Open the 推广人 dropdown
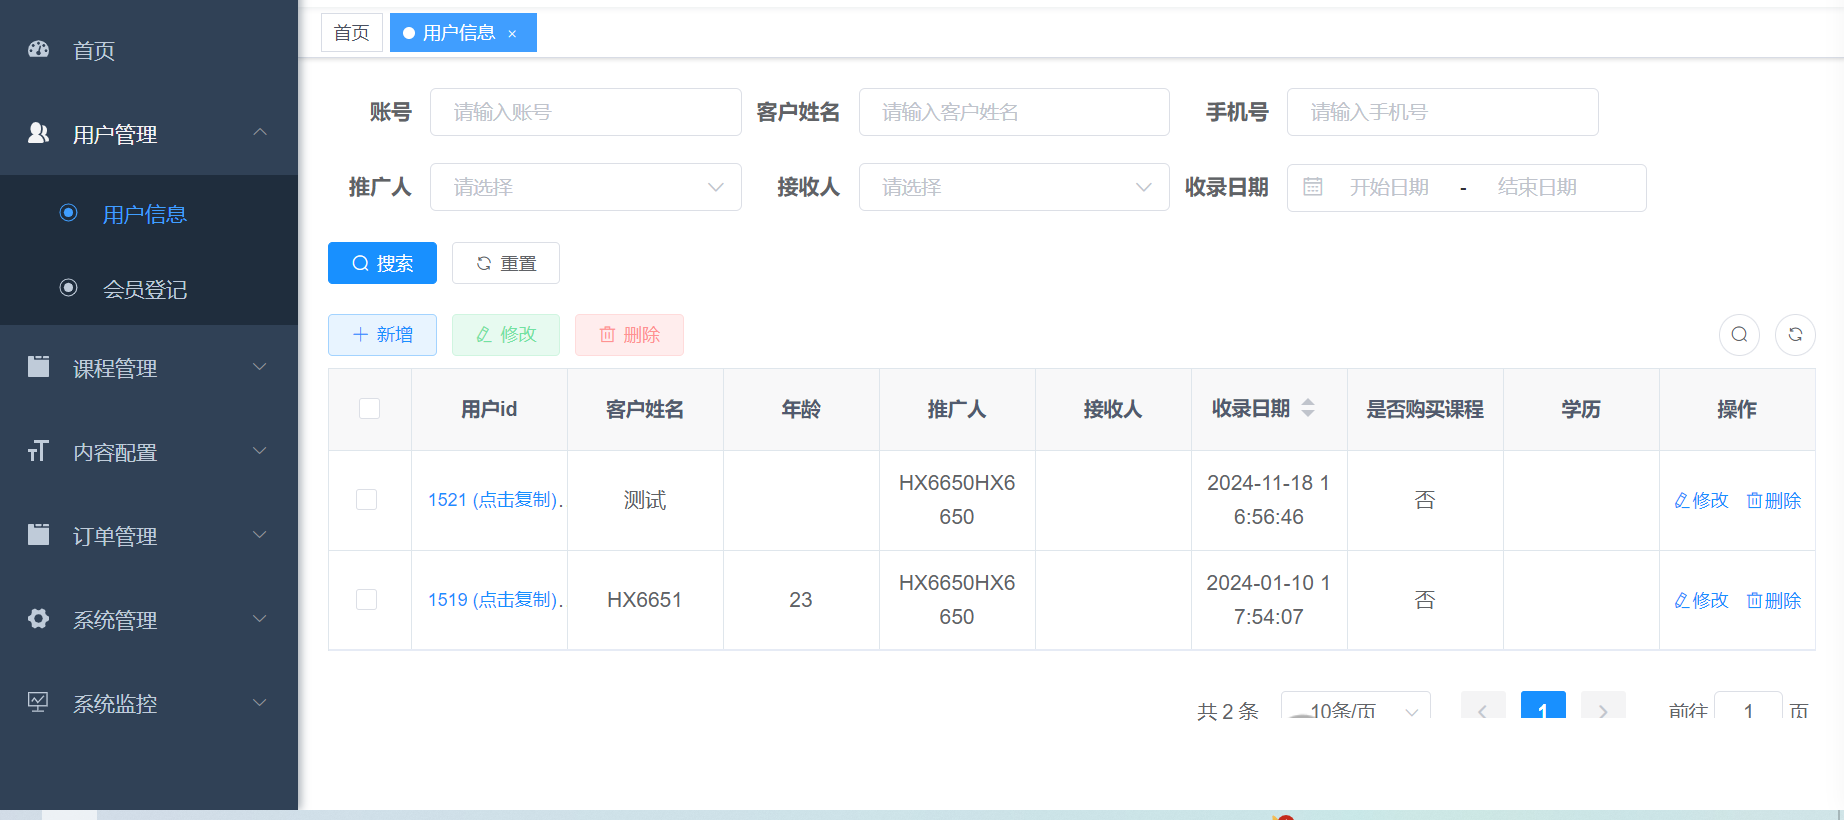Image resolution: width=1844 pixels, height=820 pixels. click(x=585, y=187)
